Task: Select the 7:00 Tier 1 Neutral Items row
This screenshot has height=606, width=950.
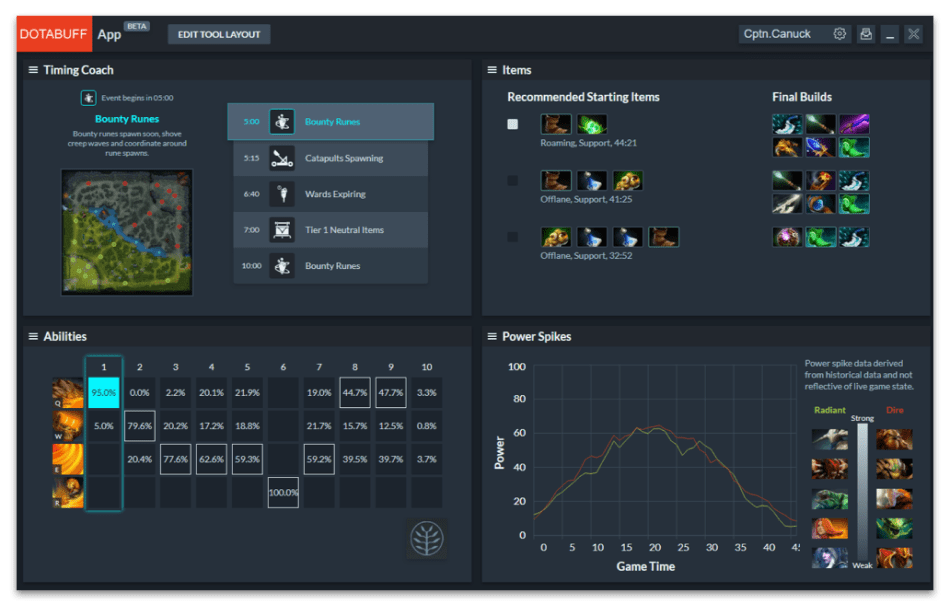Action: (331, 230)
